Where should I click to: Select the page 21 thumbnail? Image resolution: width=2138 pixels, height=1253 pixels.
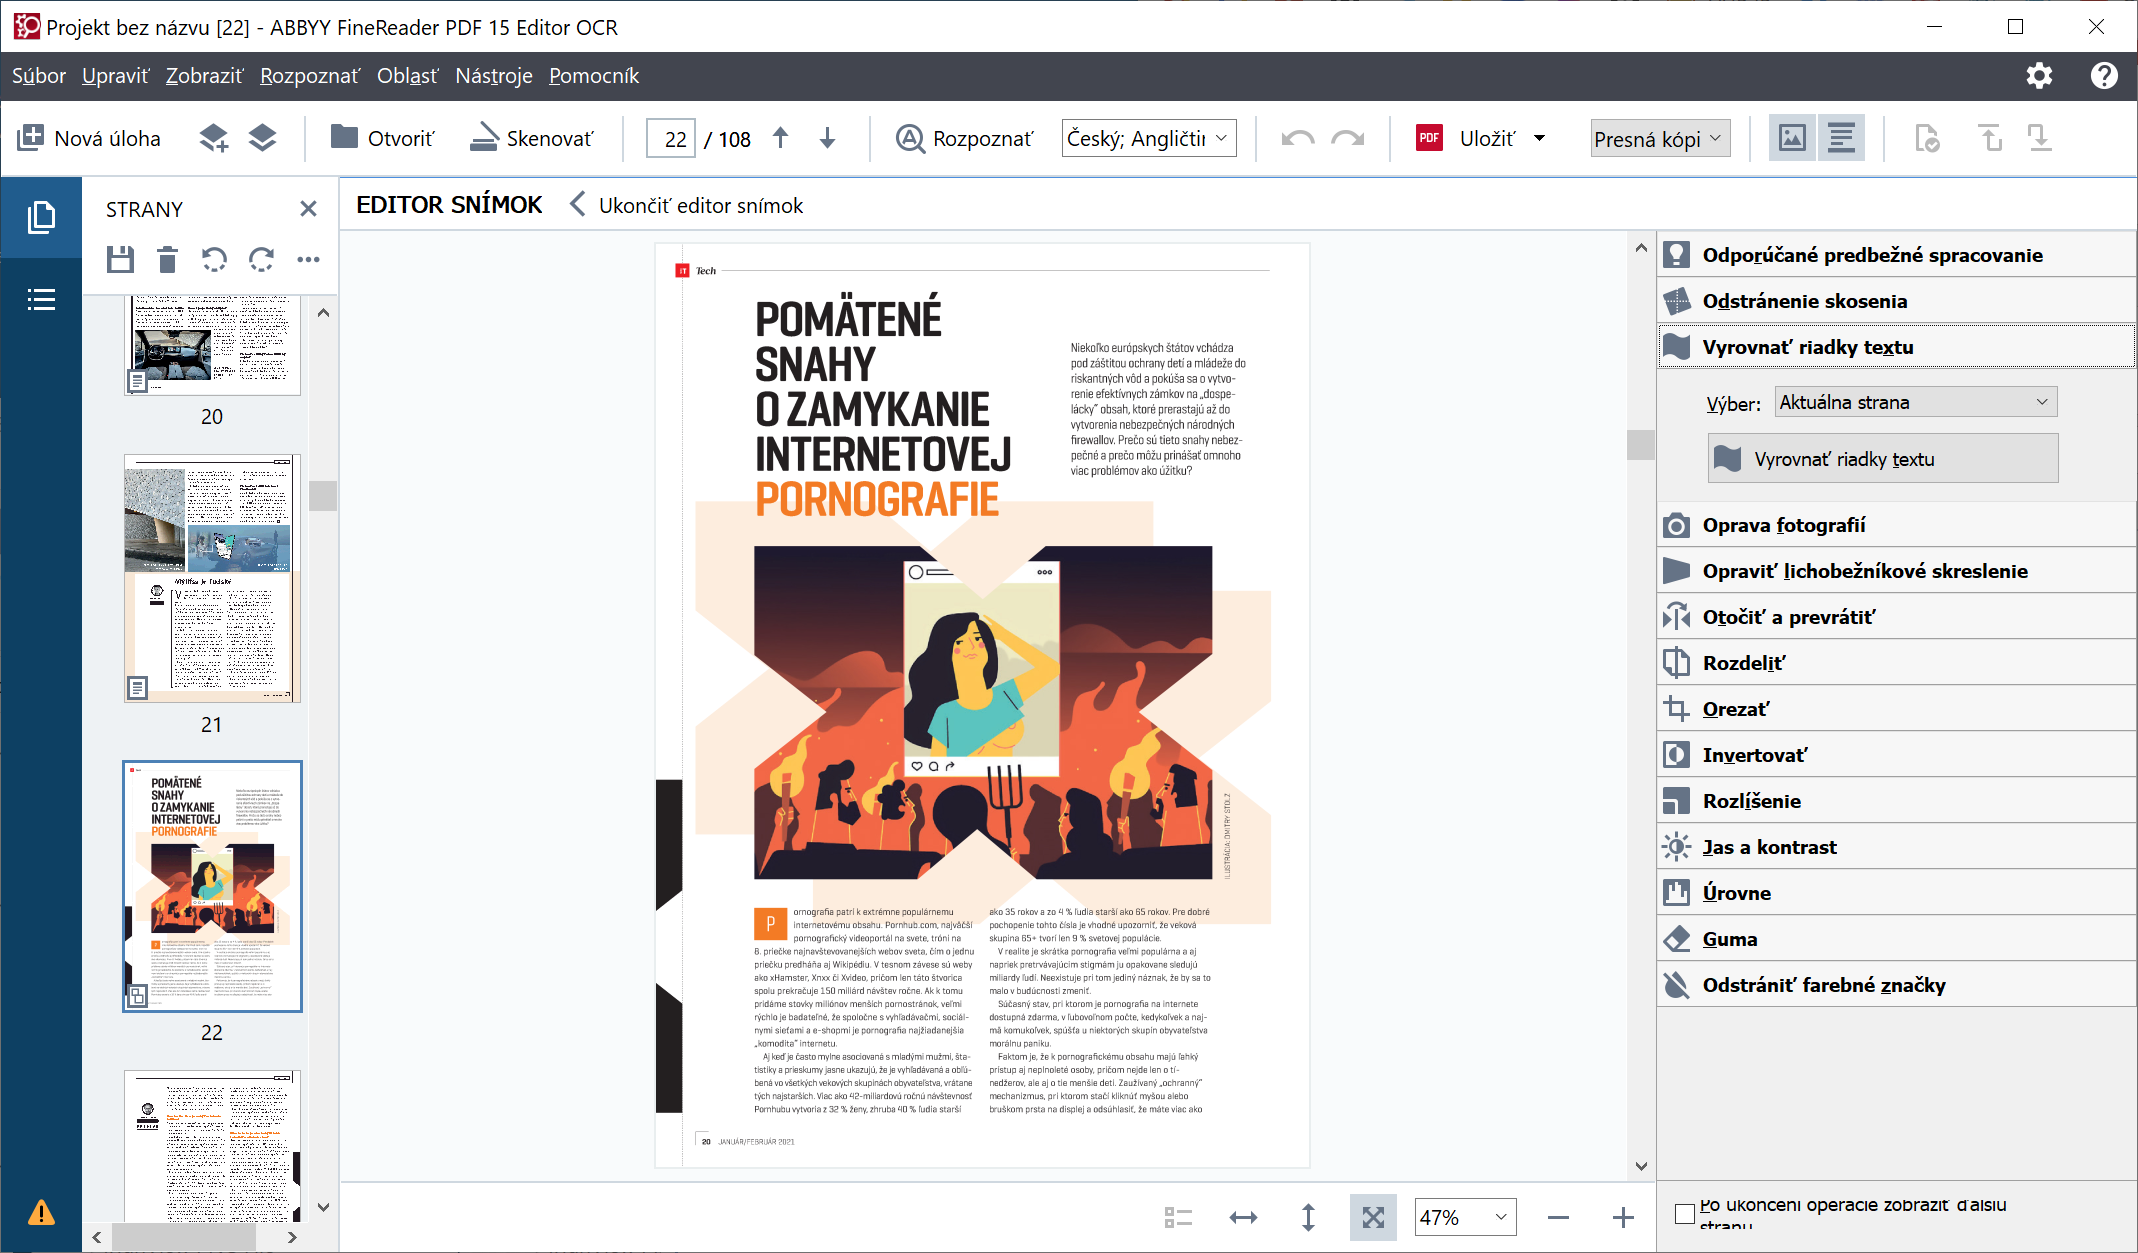coord(211,578)
